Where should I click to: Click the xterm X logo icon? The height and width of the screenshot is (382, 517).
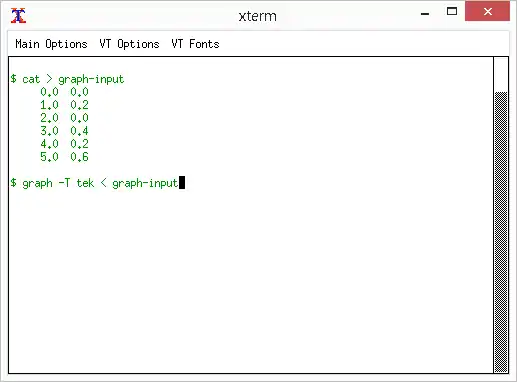(x=18, y=16)
